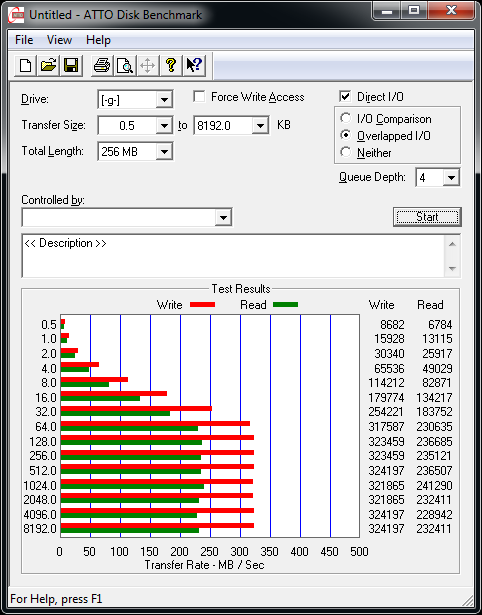482x615 pixels.
Task: Open the Total Length 256 MB dropdown
Action: 164,151
